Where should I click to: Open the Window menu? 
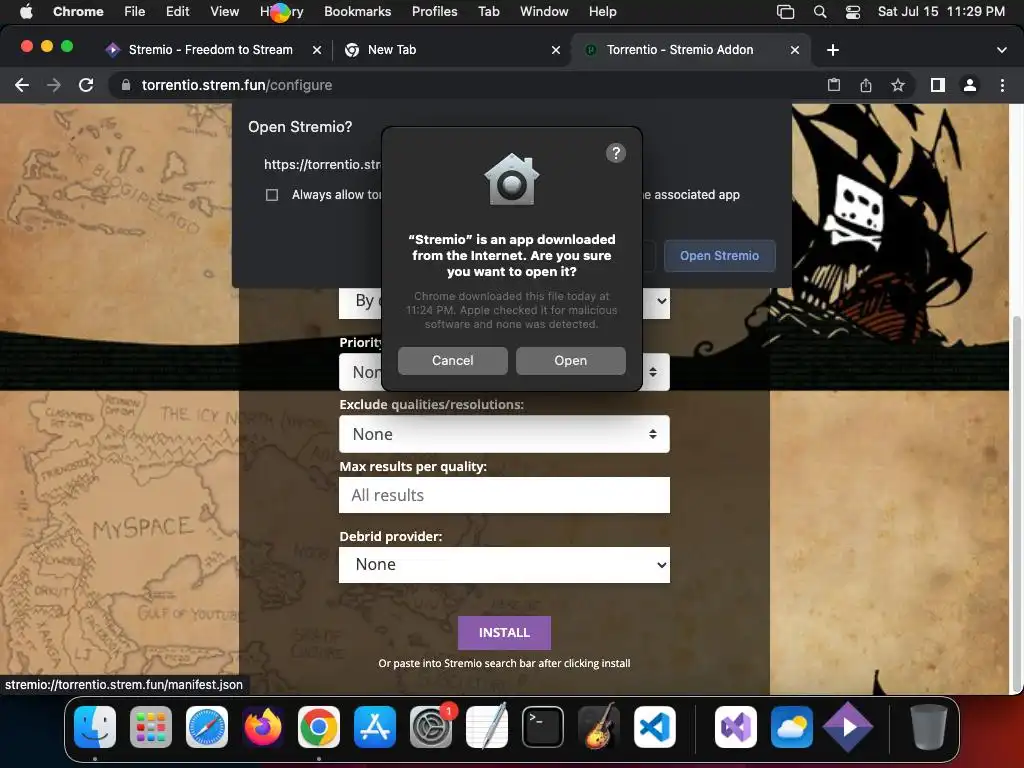[544, 12]
